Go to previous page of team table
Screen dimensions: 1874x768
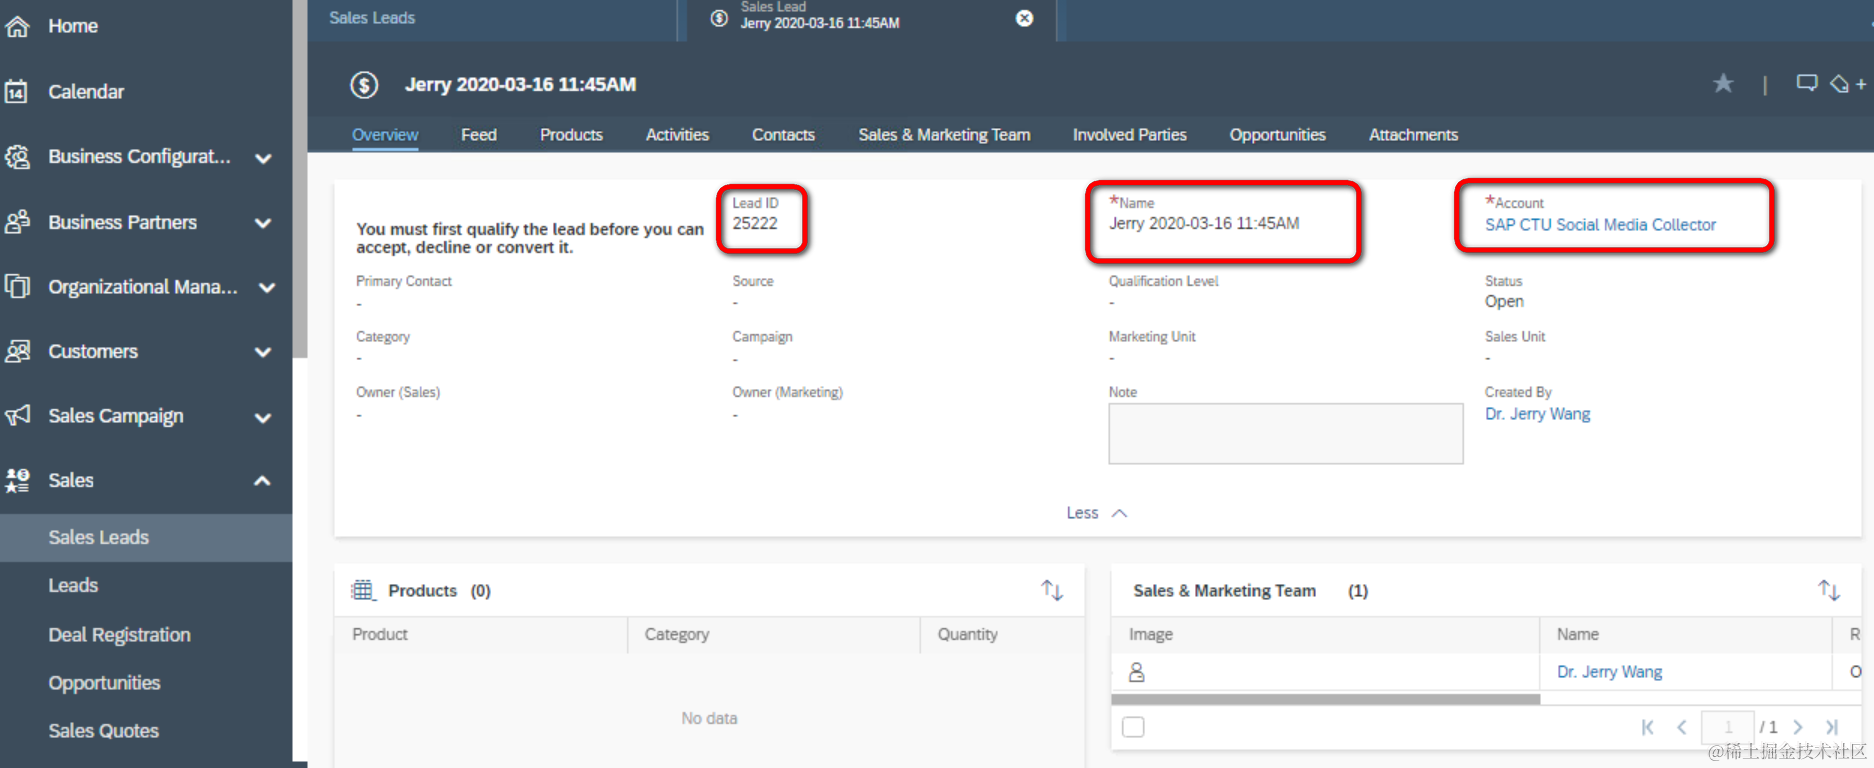point(1682,727)
